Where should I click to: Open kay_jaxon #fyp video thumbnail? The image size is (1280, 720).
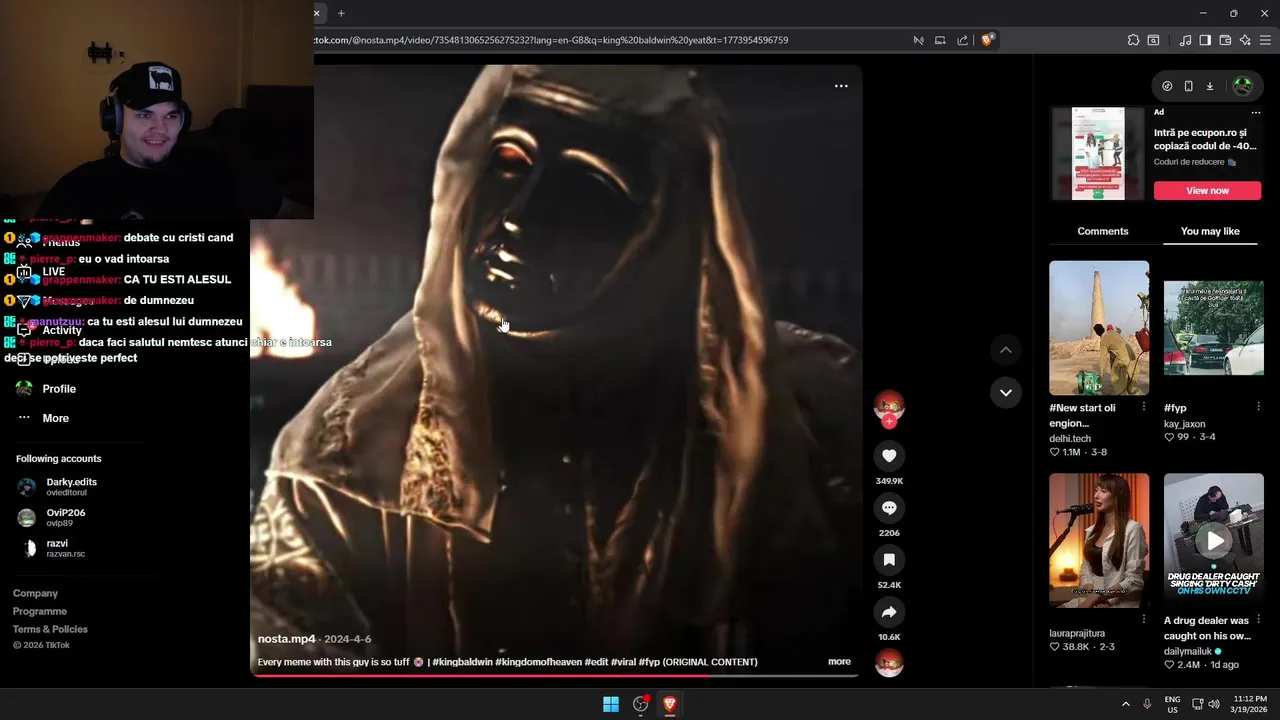(x=1213, y=328)
